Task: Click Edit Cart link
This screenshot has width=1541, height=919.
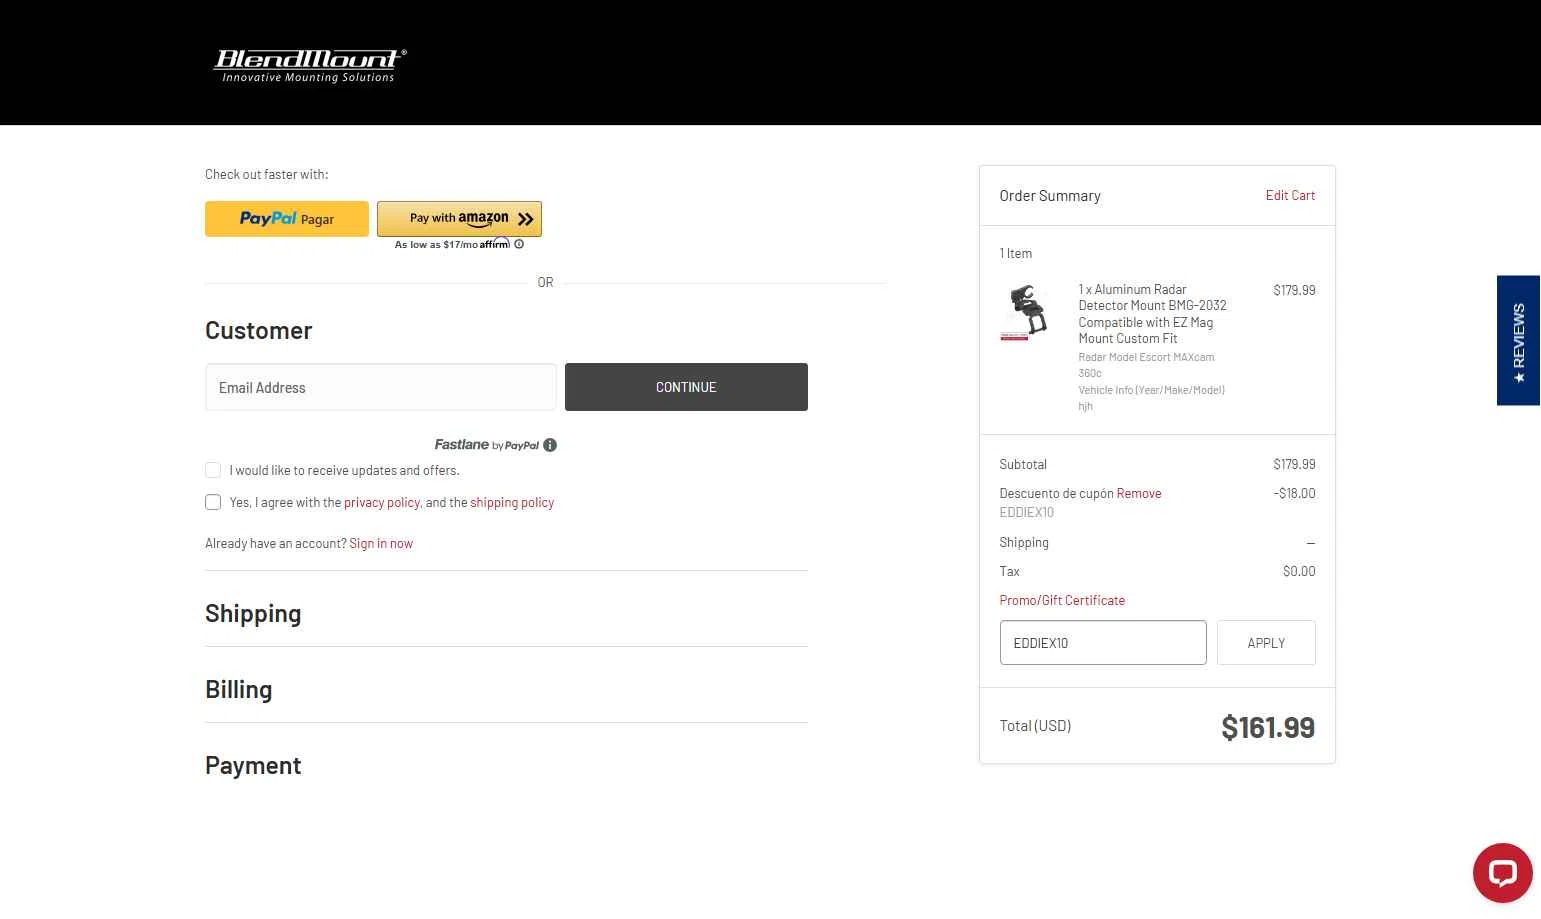Action: click(x=1290, y=196)
